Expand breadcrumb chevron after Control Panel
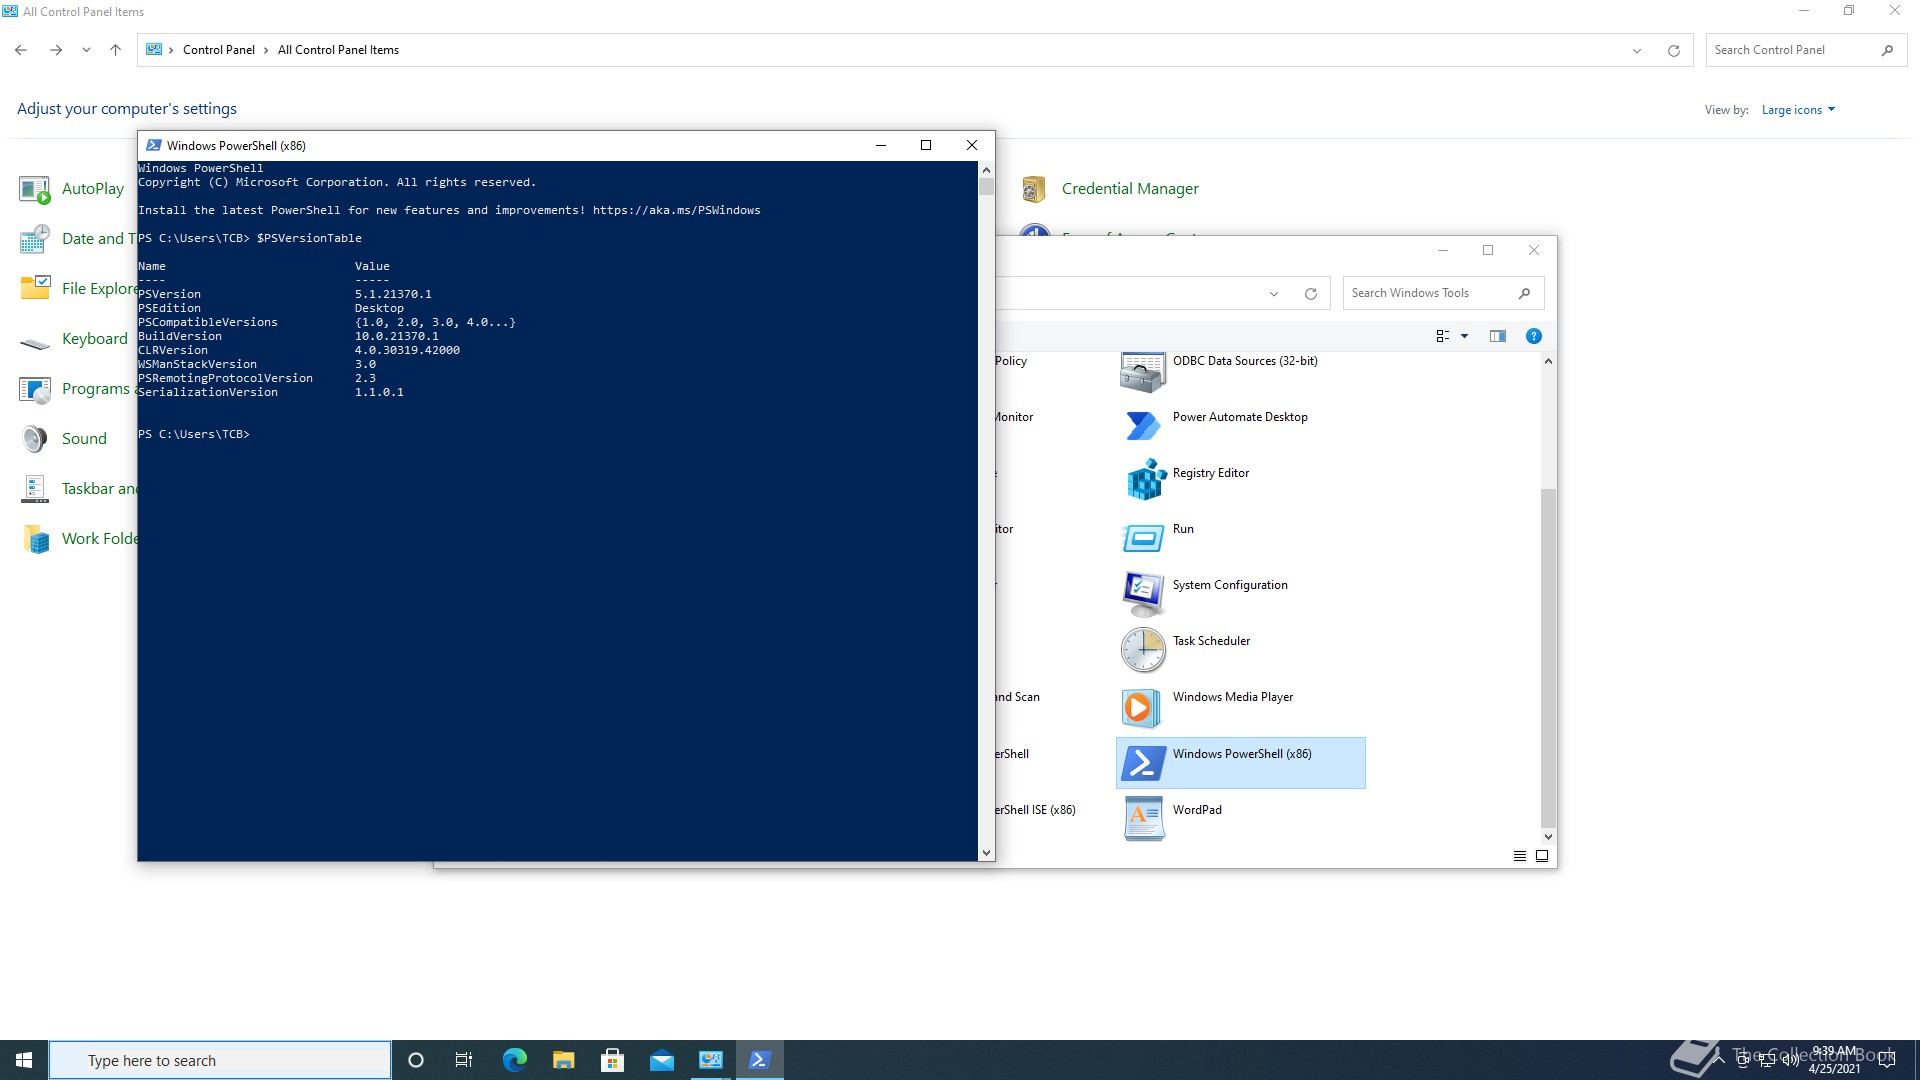 266,50
